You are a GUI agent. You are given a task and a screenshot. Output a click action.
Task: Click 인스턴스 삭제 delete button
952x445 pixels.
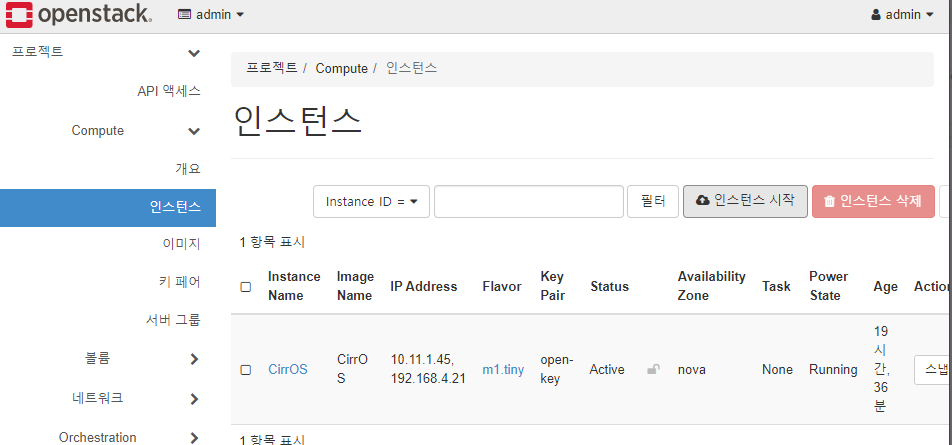click(x=873, y=202)
